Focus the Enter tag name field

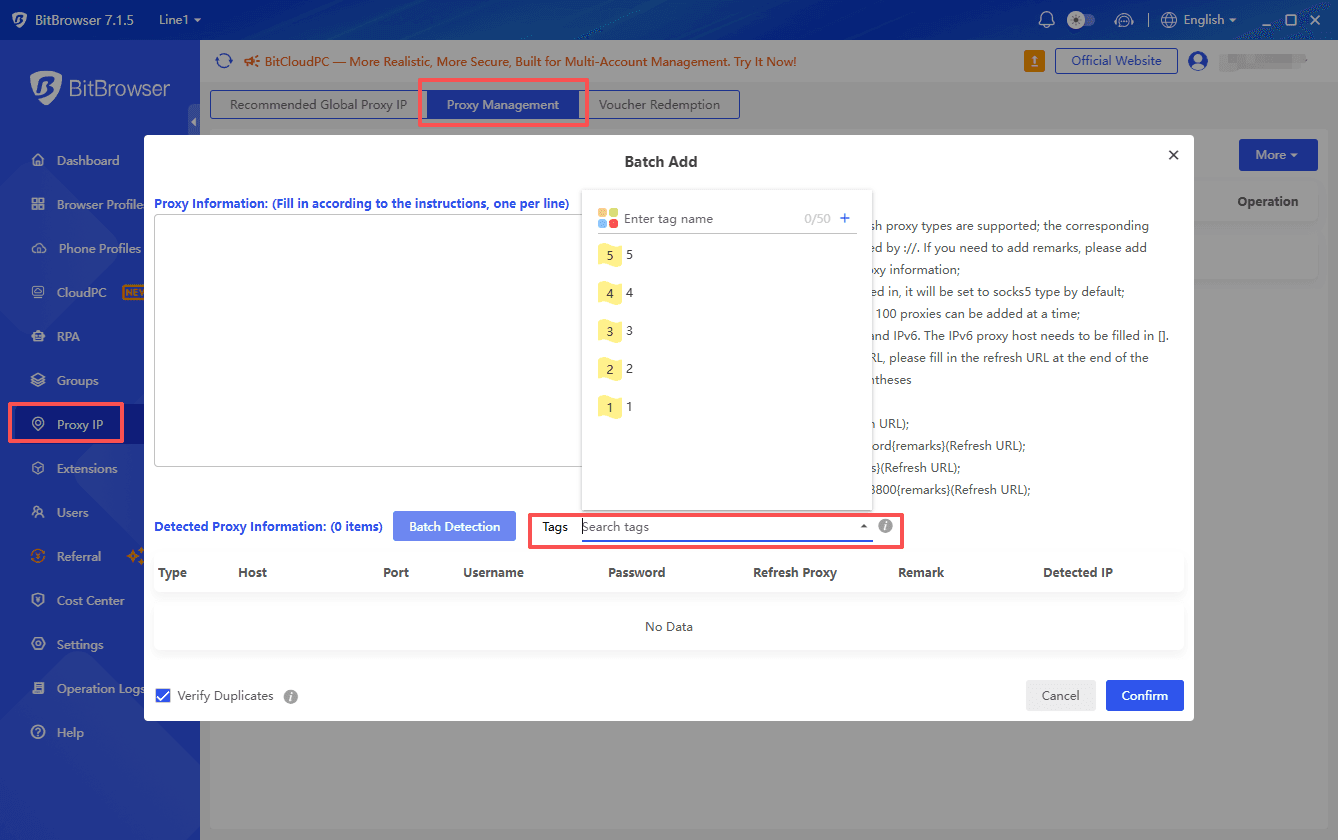coord(711,218)
